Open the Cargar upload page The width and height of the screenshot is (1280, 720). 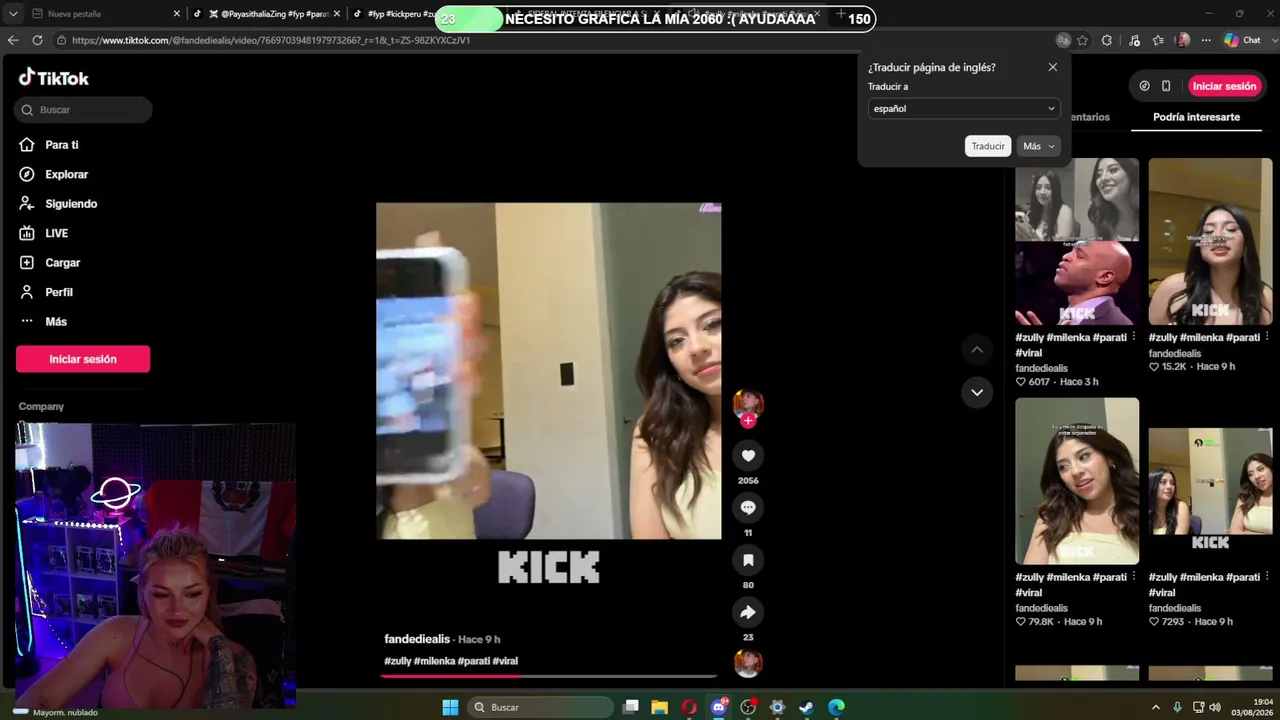click(50, 263)
